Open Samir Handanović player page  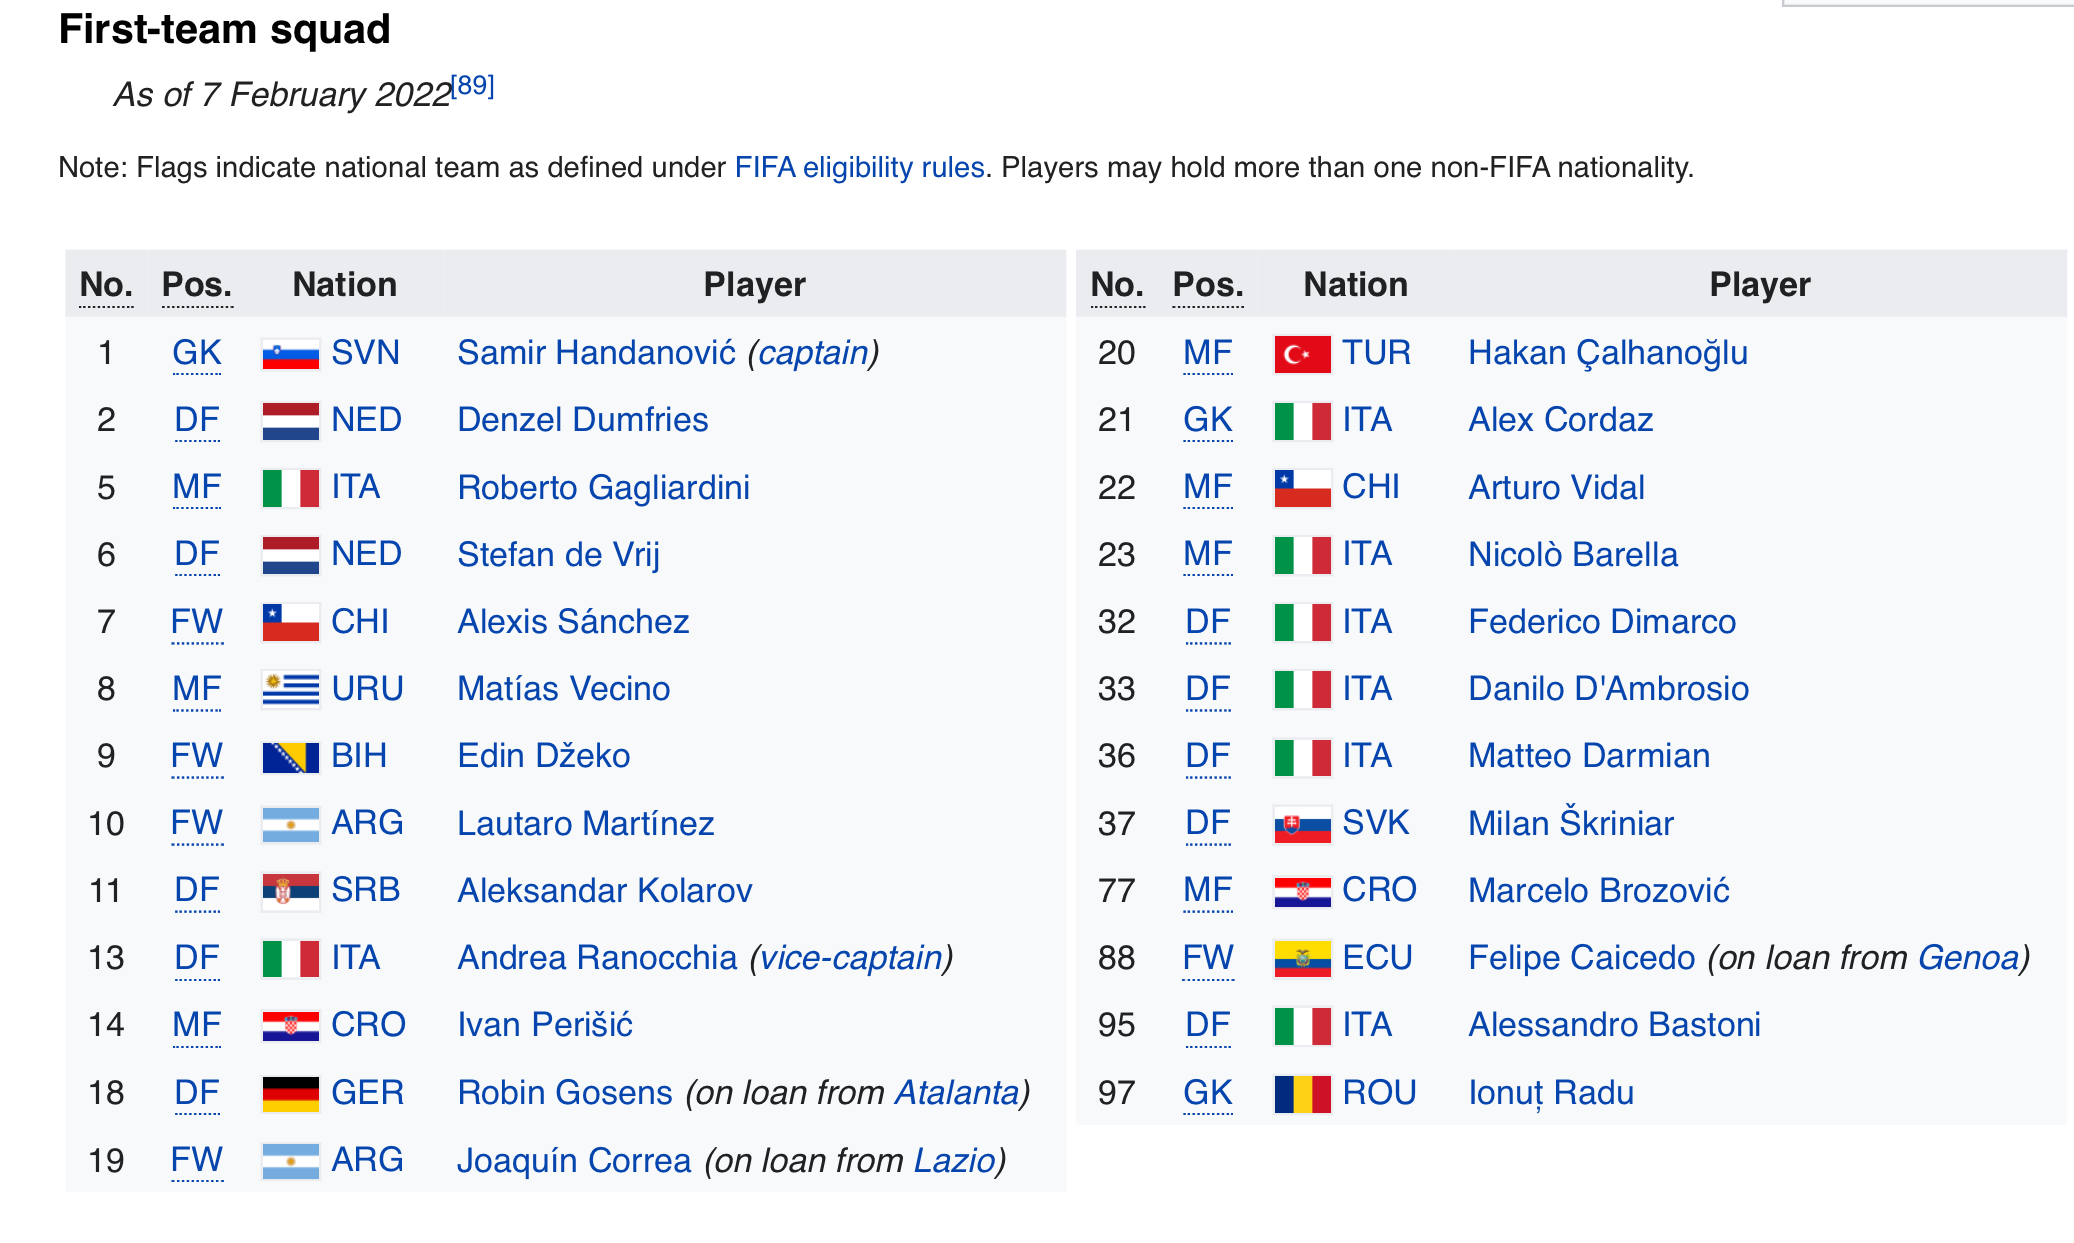click(x=596, y=353)
